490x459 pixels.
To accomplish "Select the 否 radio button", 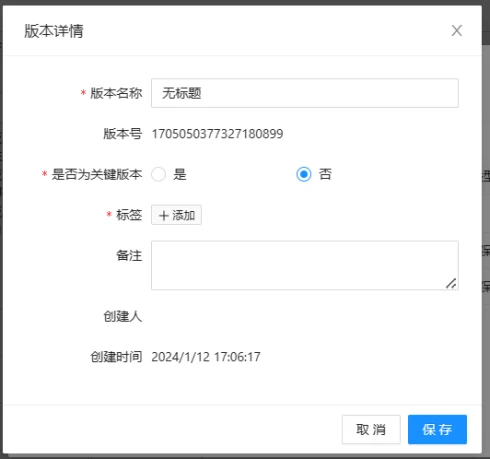I will [x=304, y=174].
